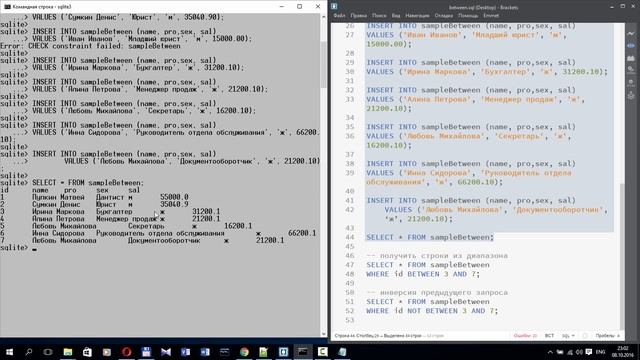The image size is (640, 360).
Task: Open the Поиск menu in Brackets
Action: pyautogui.click(x=379, y=16)
